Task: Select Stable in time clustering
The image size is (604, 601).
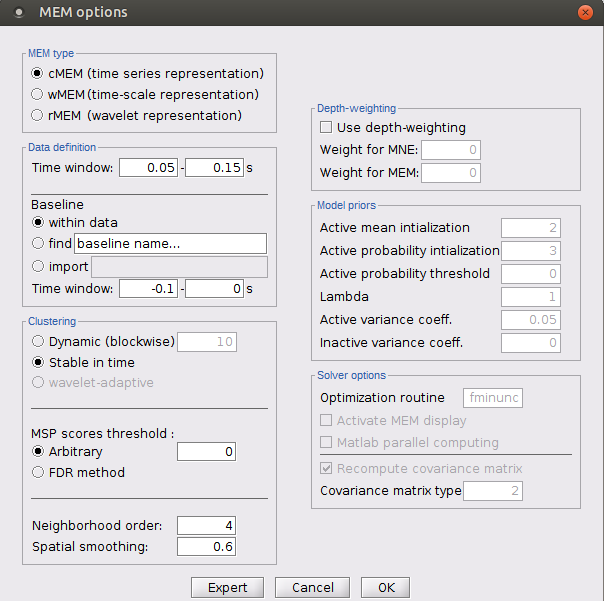Action: (38, 362)
